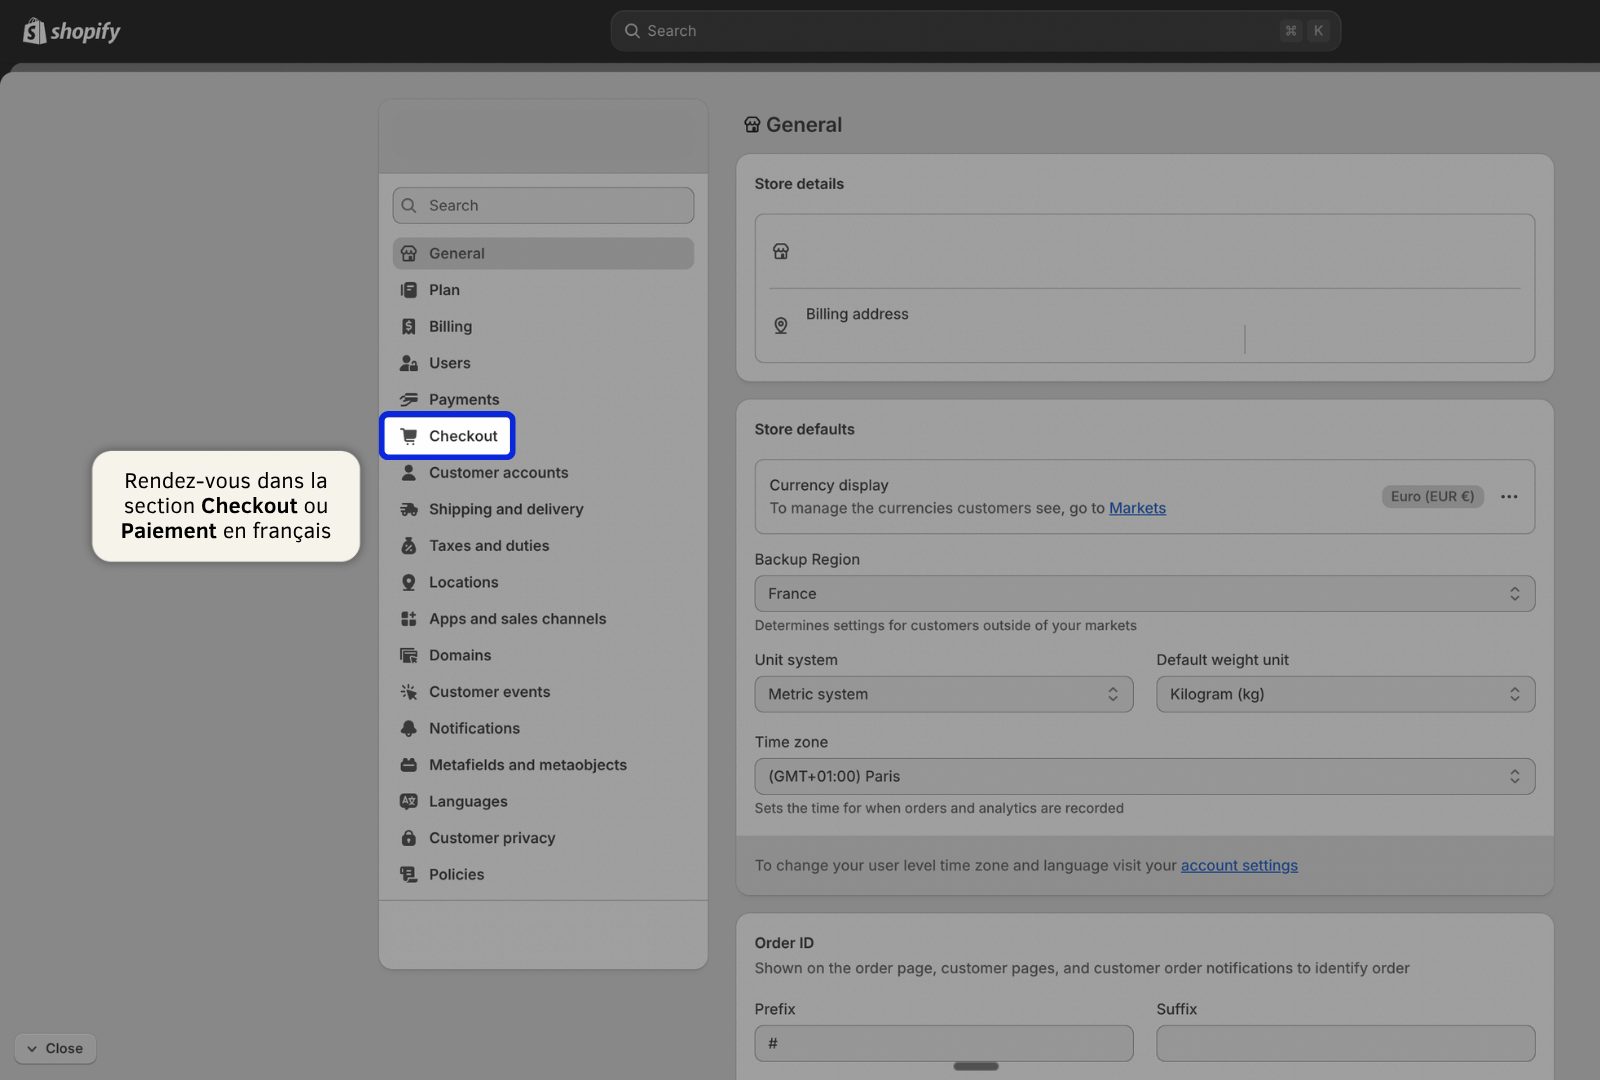Screen dimensions: 1600x1080
Task: Click the Shipping and delivery truck icon
Action: tap(408, 509)
